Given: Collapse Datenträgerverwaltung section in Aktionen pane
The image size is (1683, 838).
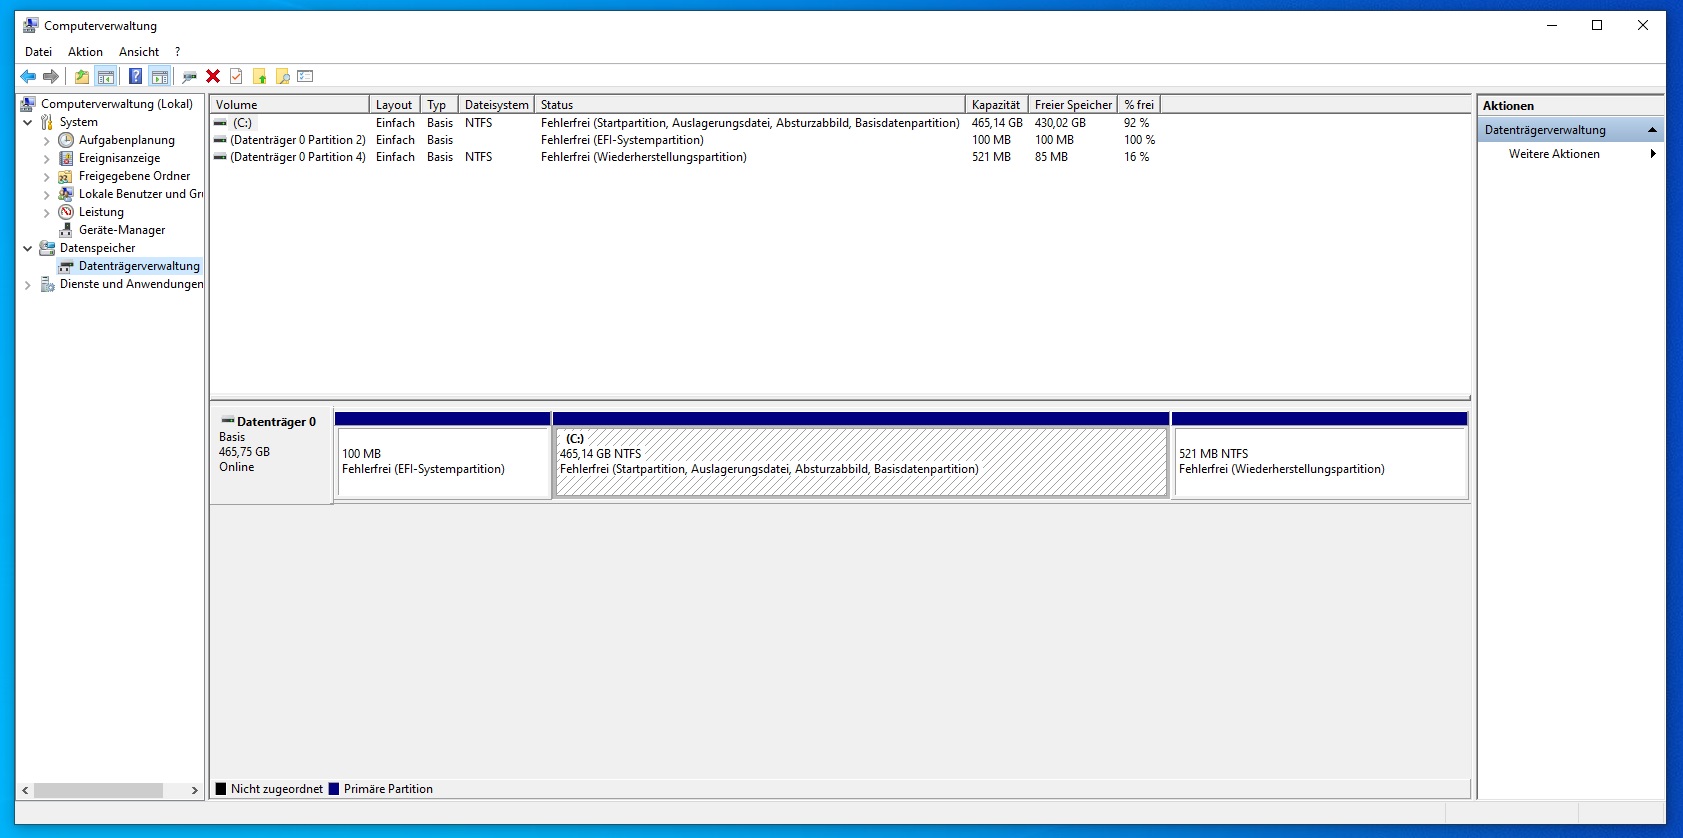Looking at the screenshot, I should (1652, 130).
